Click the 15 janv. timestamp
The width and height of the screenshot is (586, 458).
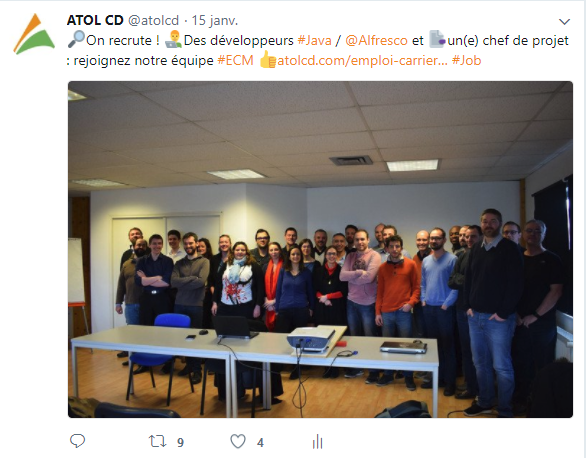pyautogui.click(x=215, y=21)
